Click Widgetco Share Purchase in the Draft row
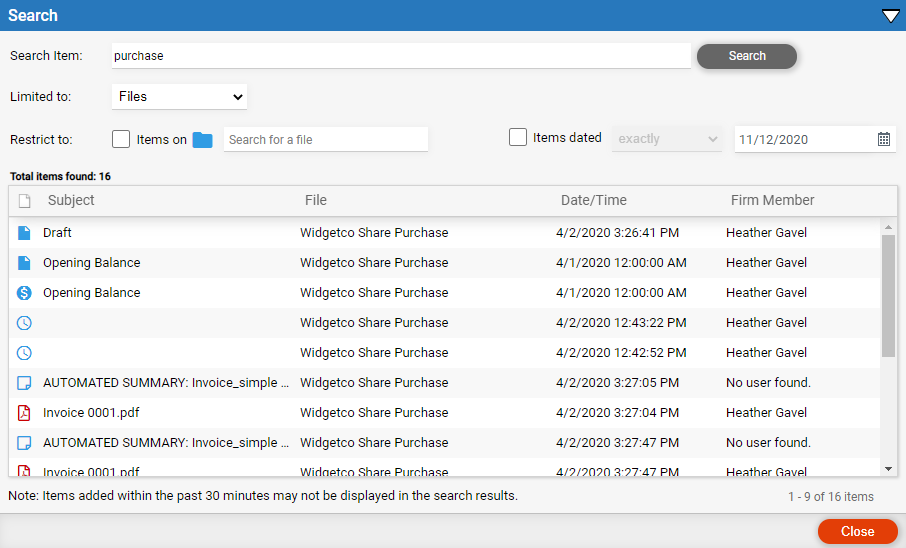906x548 pixels. point(374,233)
